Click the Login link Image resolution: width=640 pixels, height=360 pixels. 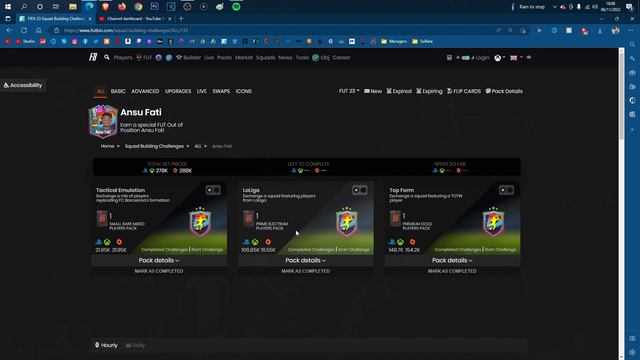click(x=482, y=58)
